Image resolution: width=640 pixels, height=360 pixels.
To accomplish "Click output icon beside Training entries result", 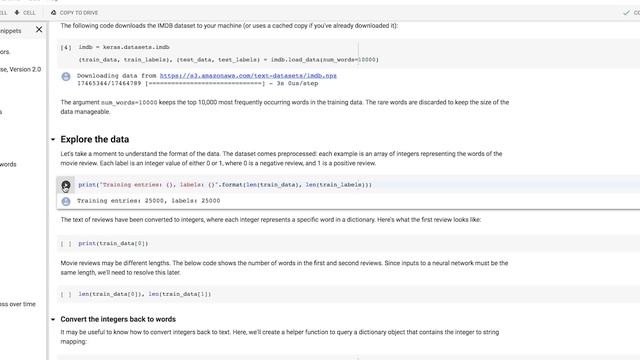I will (66, 201).
